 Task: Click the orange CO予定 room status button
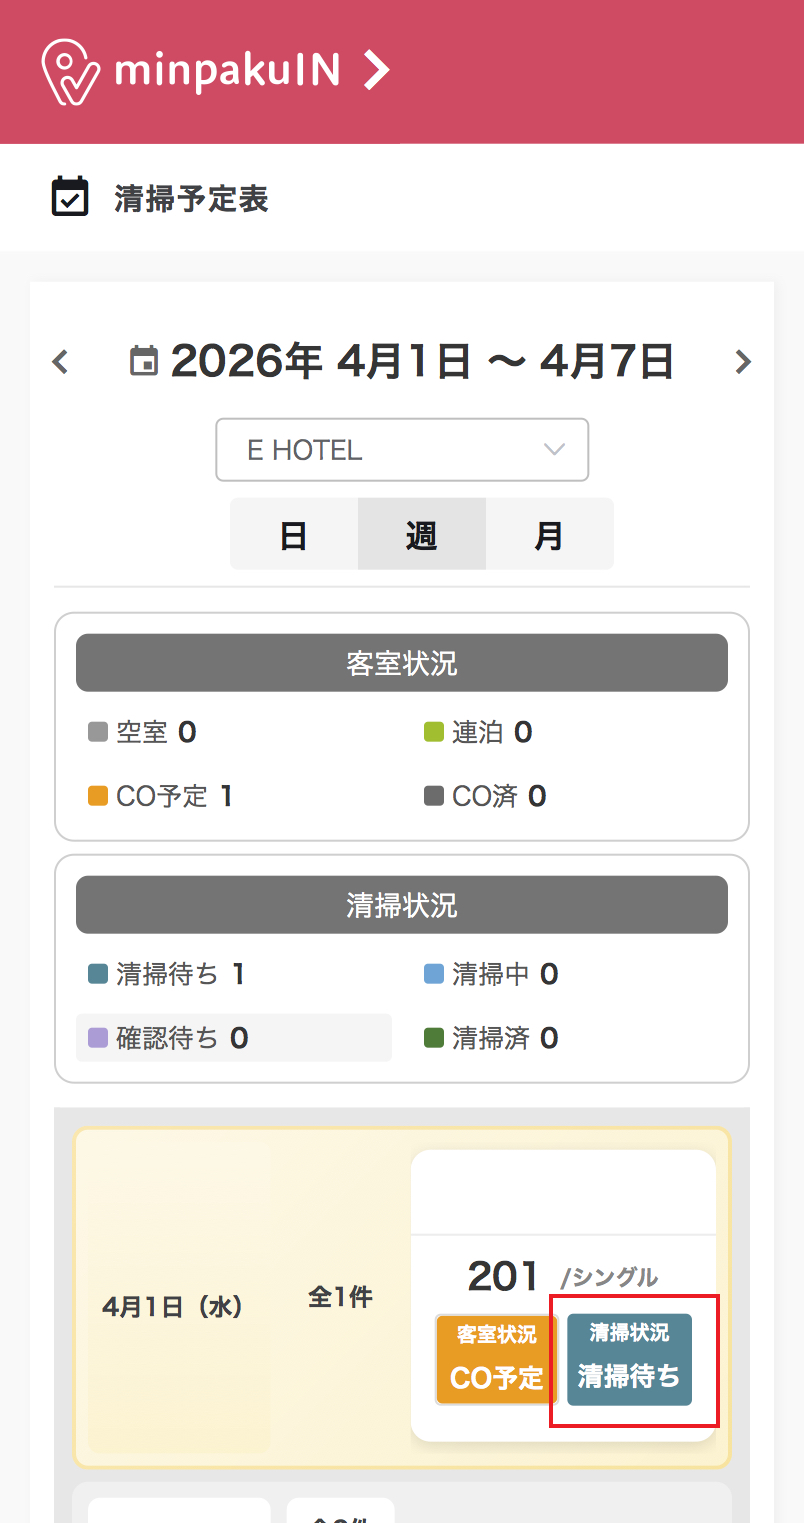tap(496, 1359)
